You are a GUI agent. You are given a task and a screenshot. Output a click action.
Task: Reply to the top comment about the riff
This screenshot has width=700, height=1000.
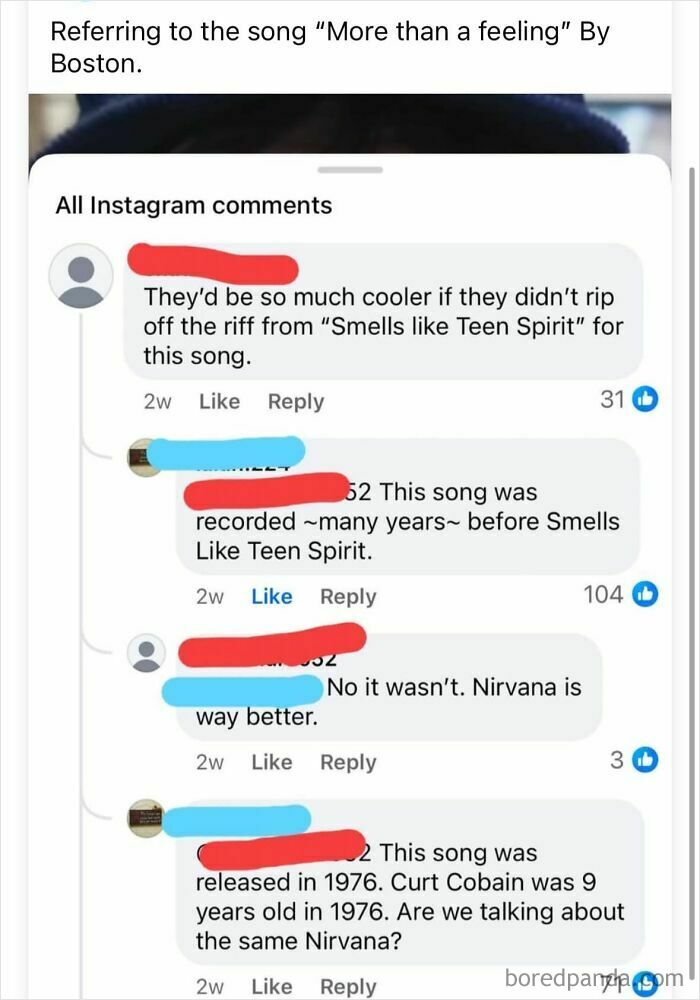(297, 401)
